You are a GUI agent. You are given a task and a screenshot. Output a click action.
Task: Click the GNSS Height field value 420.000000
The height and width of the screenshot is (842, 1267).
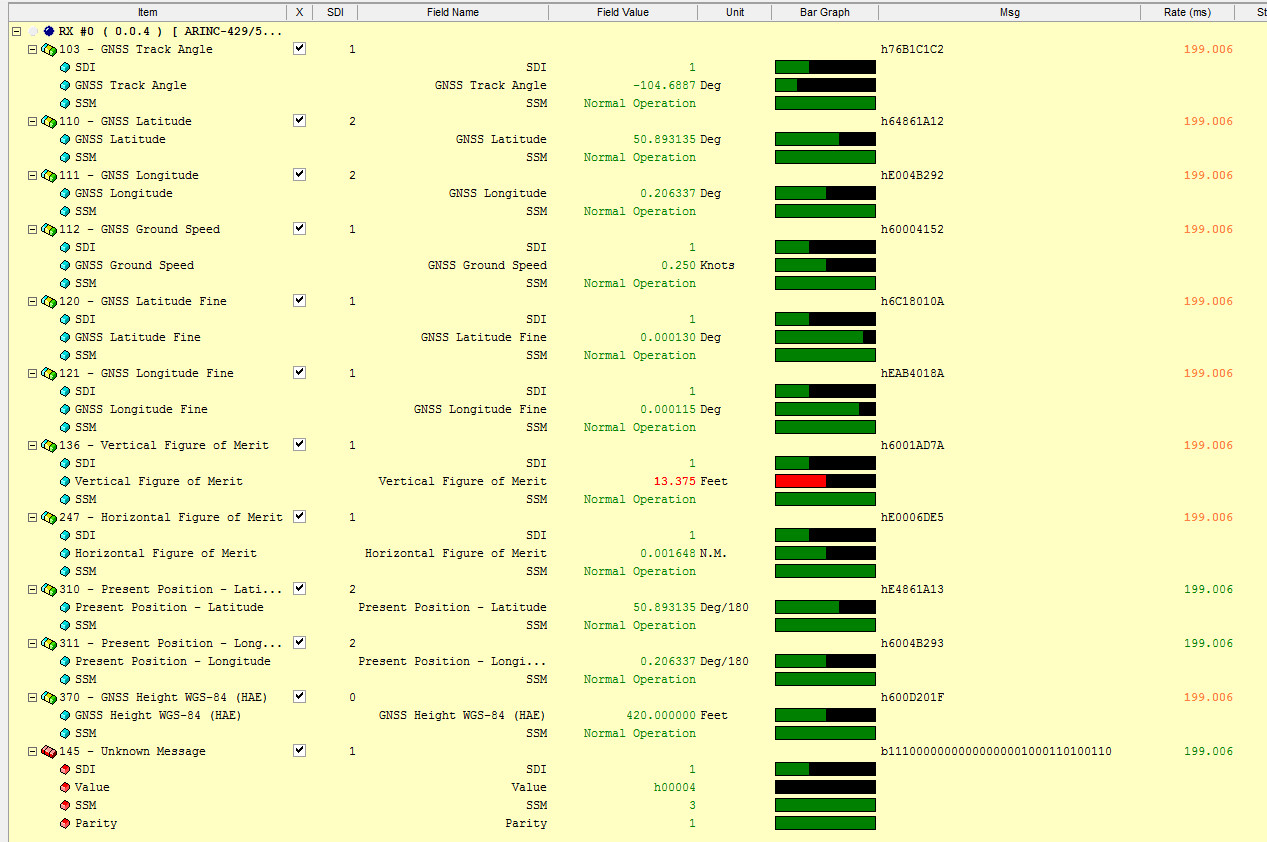[660, 715]
